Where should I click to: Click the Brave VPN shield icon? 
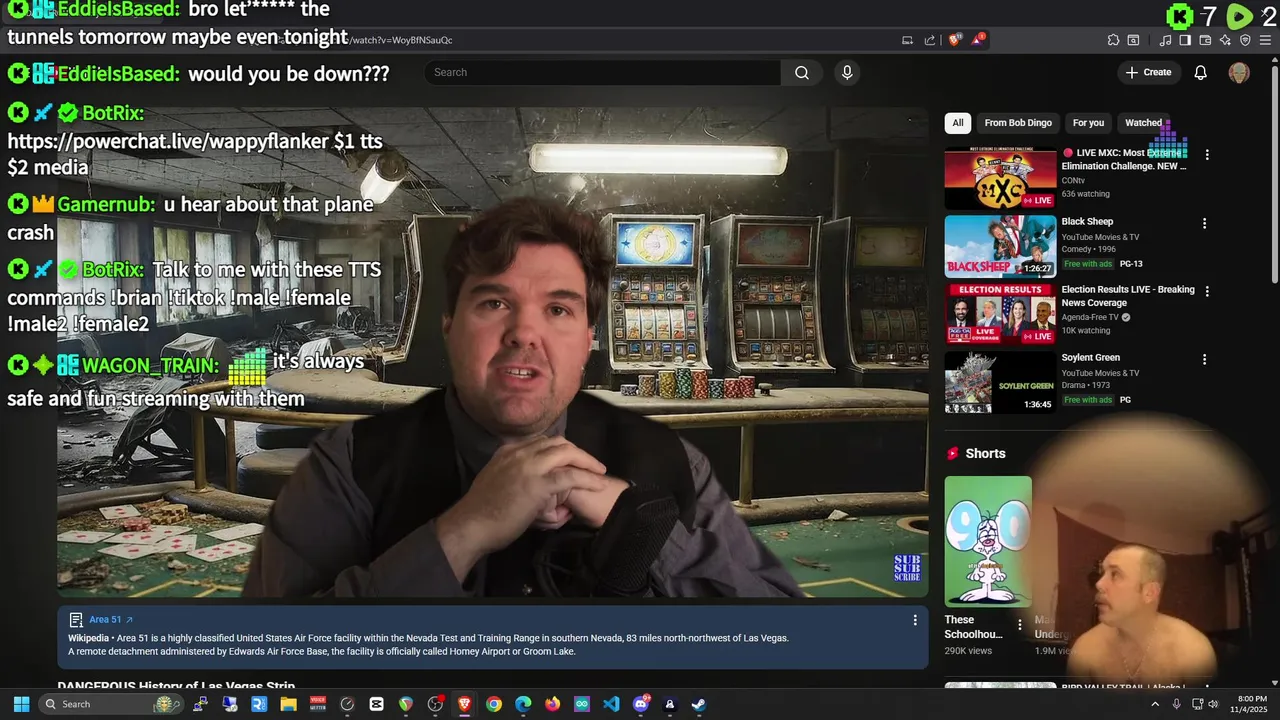pyautogui.click(x=1245, y=40)
